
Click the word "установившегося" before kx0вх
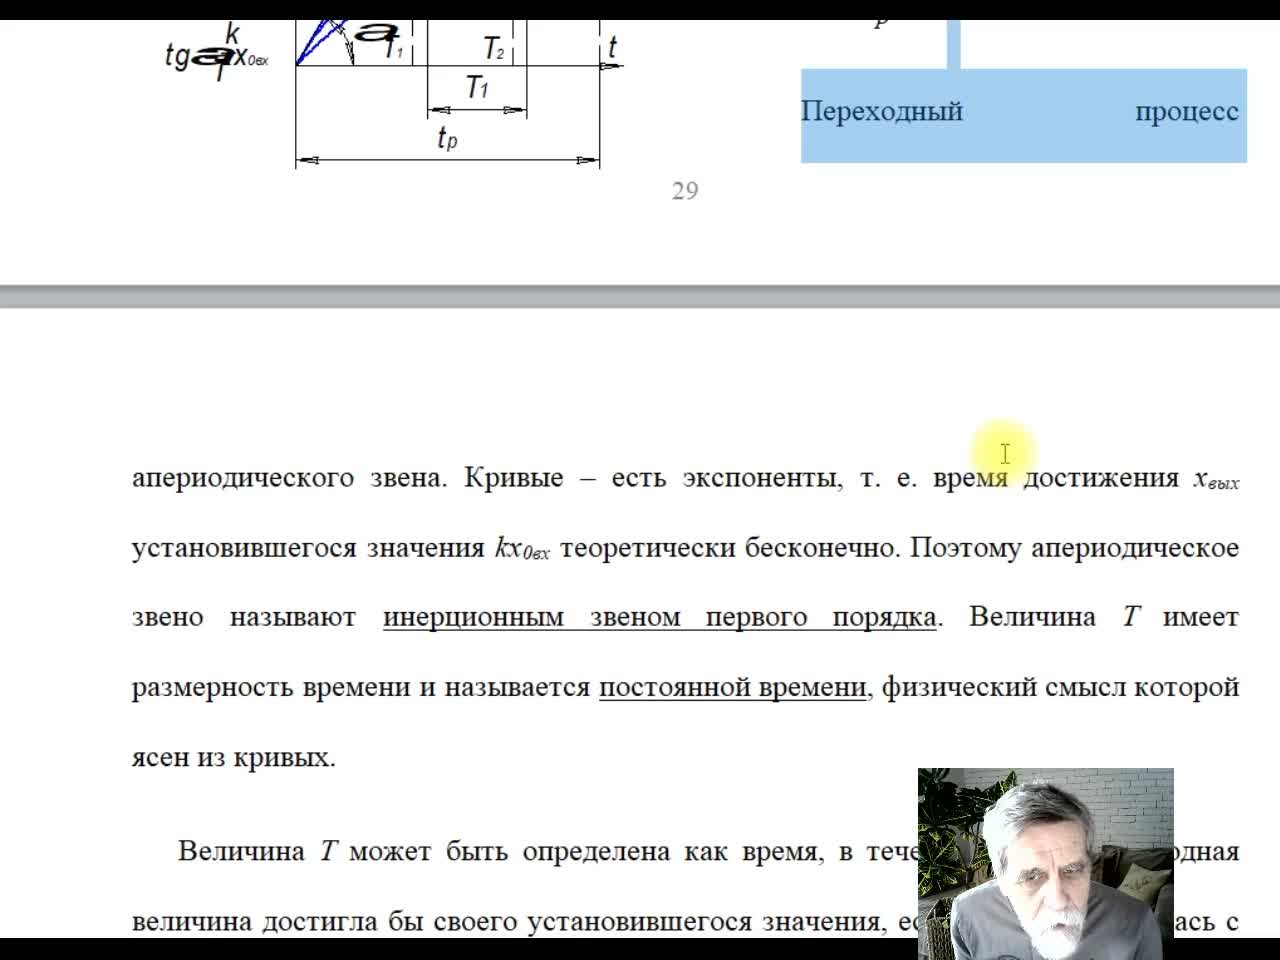click(244, 548)
